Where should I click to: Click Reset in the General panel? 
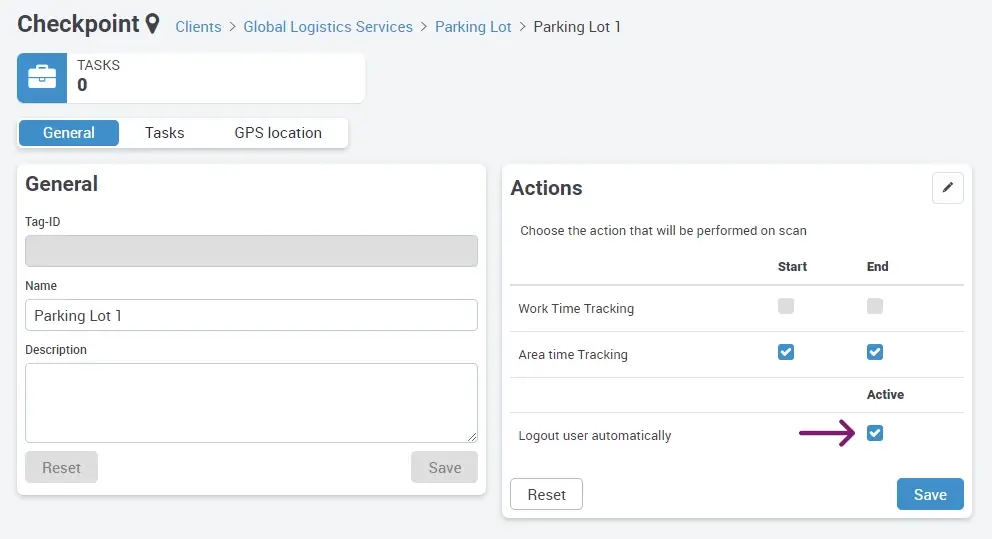coord(61,467)
